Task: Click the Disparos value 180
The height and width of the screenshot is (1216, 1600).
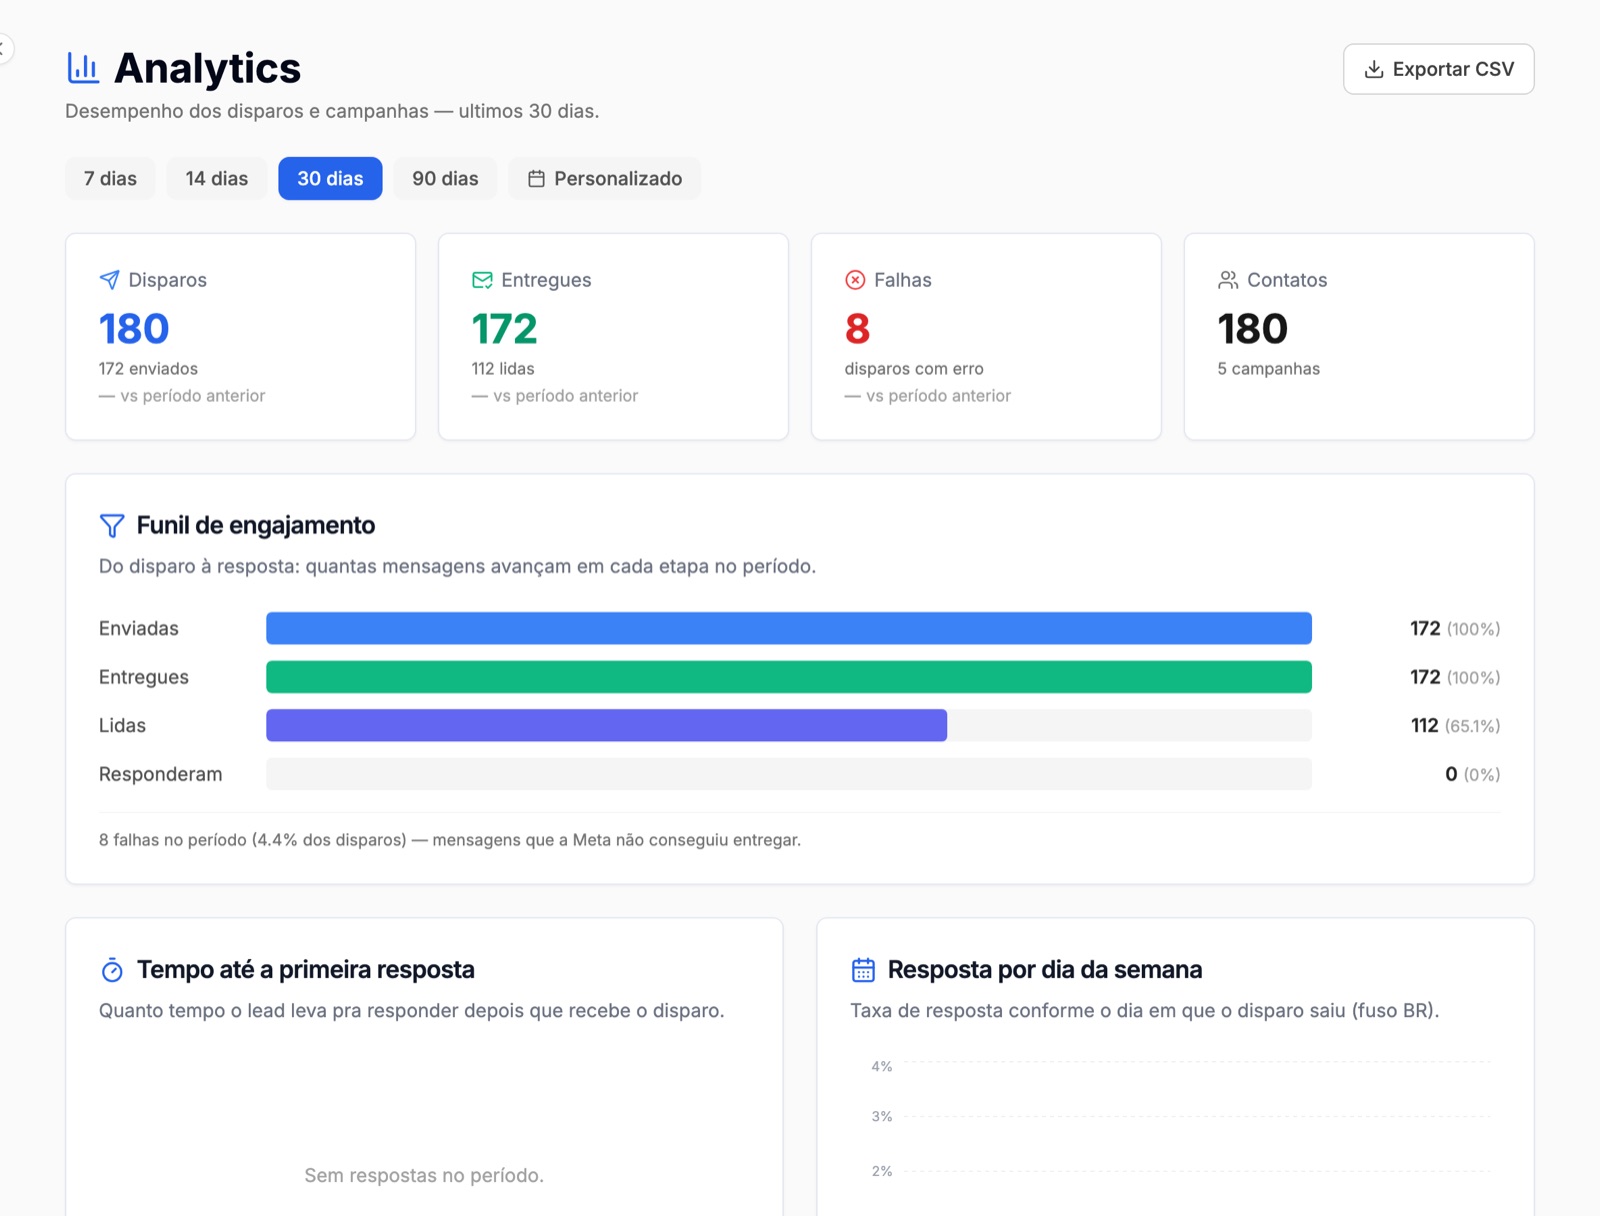Action: (x=134, y=329)
